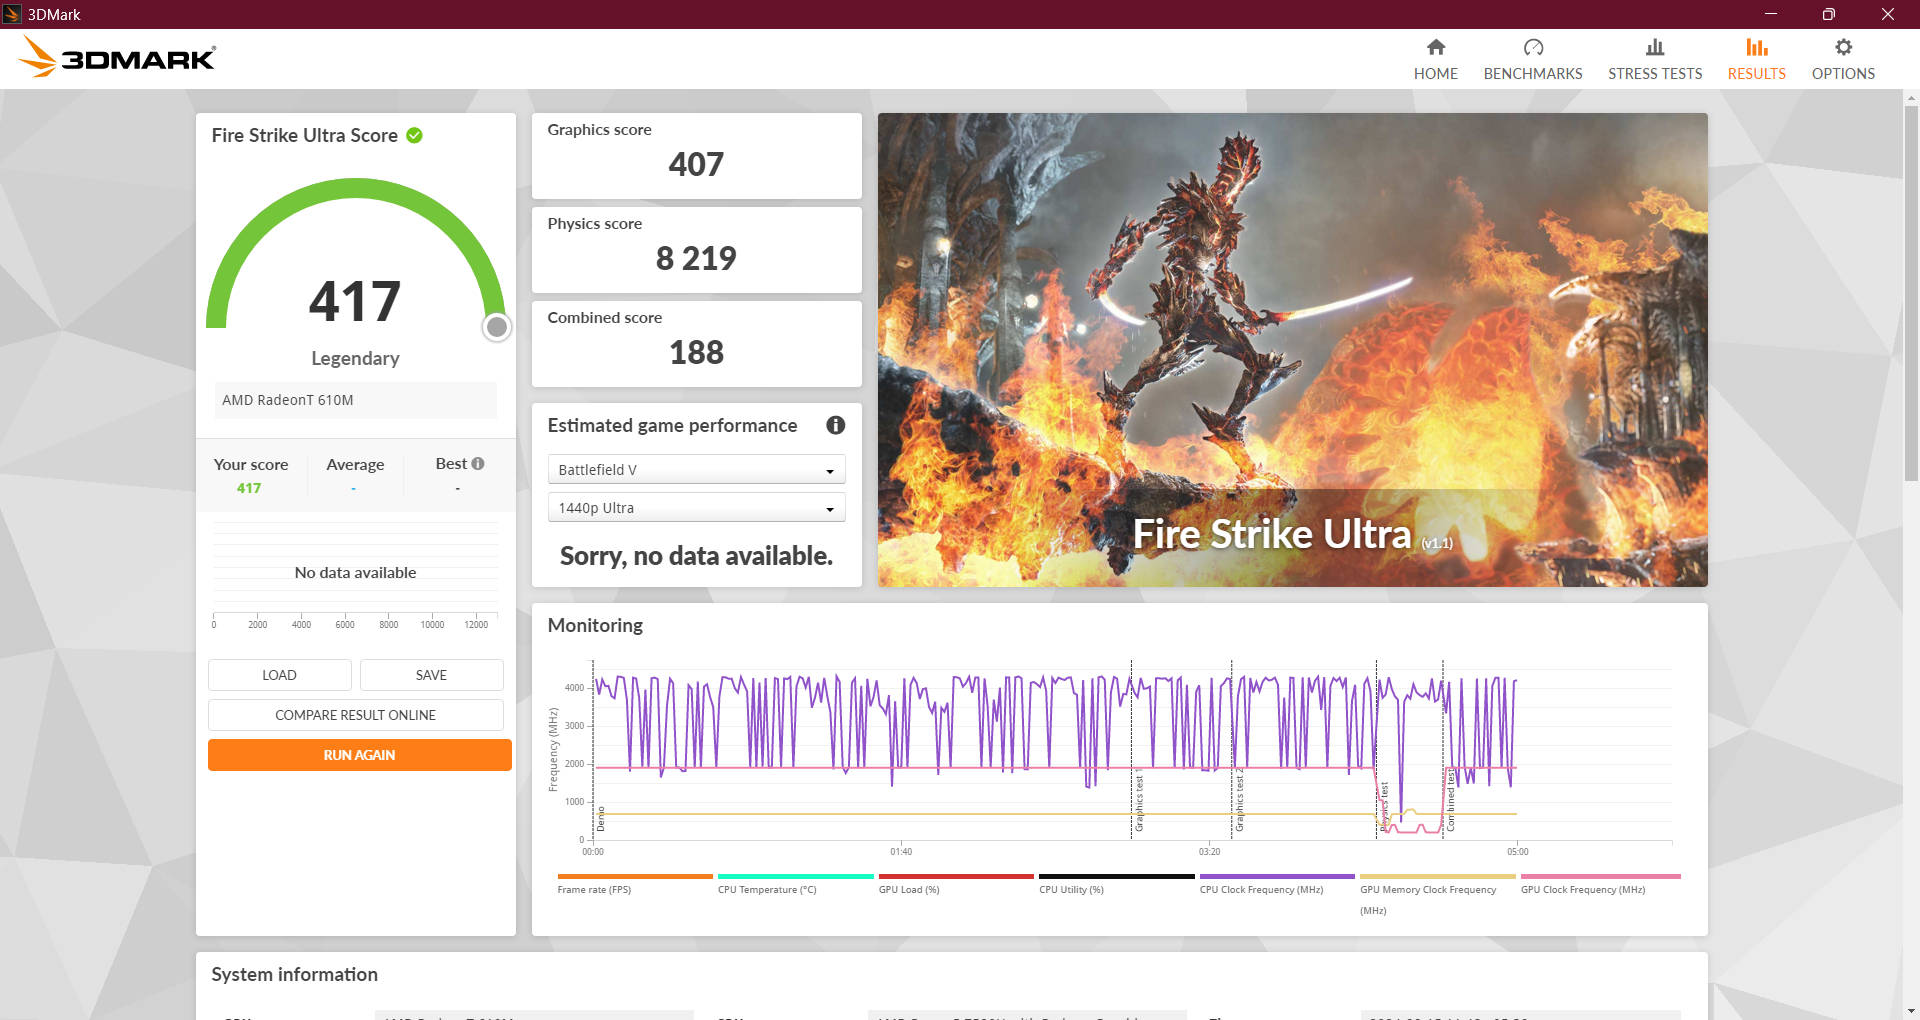Restore the window using the title bar button
Viewport: 1920px width, 1020px height.
click(1828, 14)
